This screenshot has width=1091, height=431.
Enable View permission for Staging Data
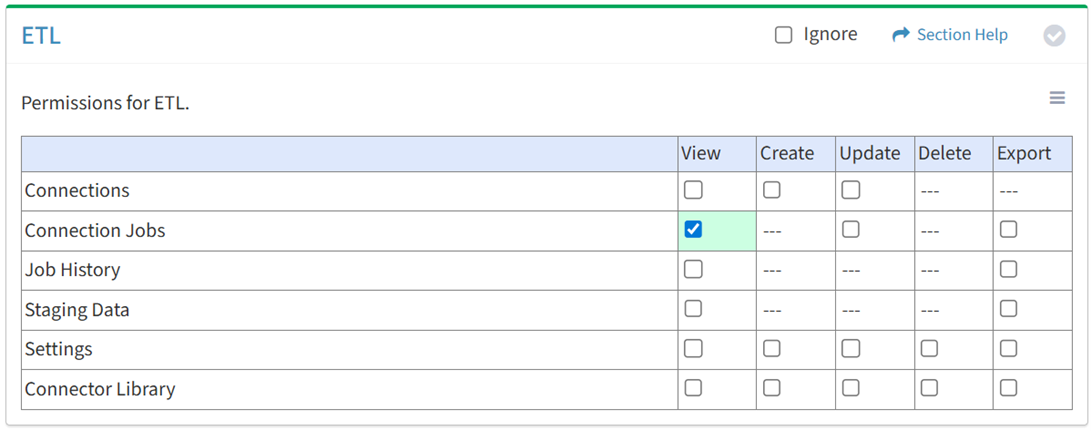click(x=693, y=309)
